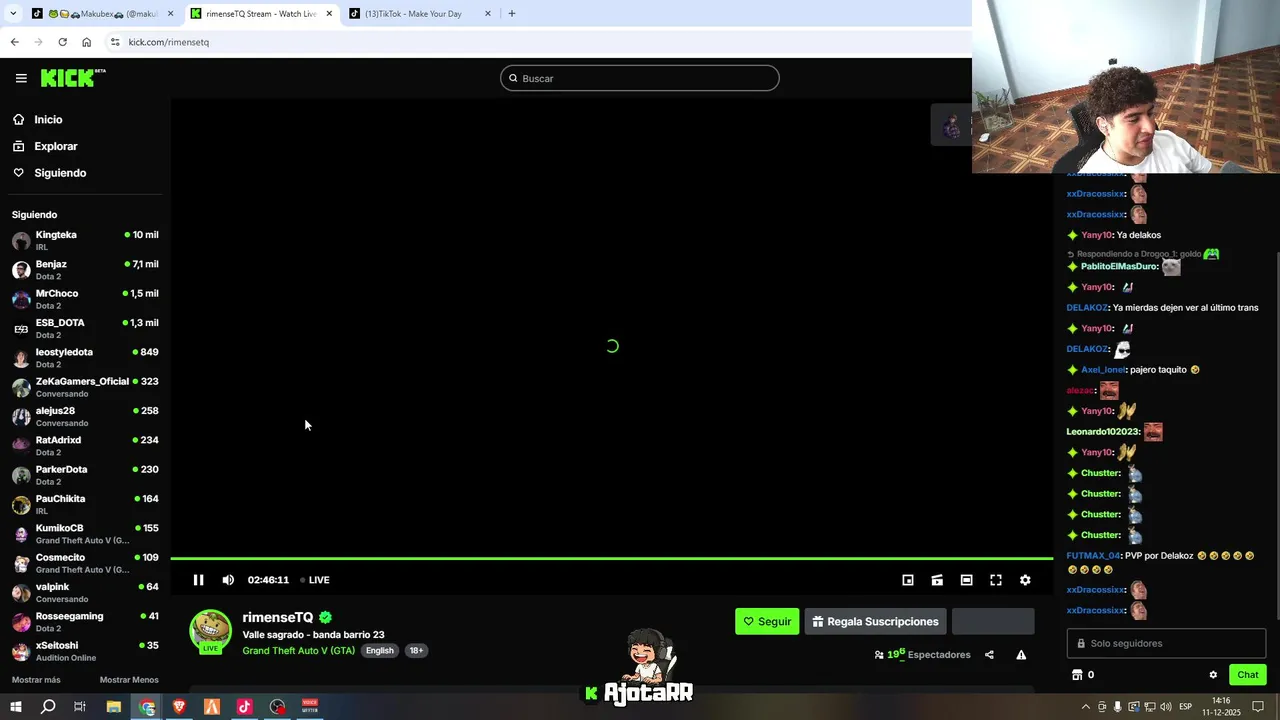Open valpink channel
This screenshot has height=720, width=1280.
pos(85,592)
